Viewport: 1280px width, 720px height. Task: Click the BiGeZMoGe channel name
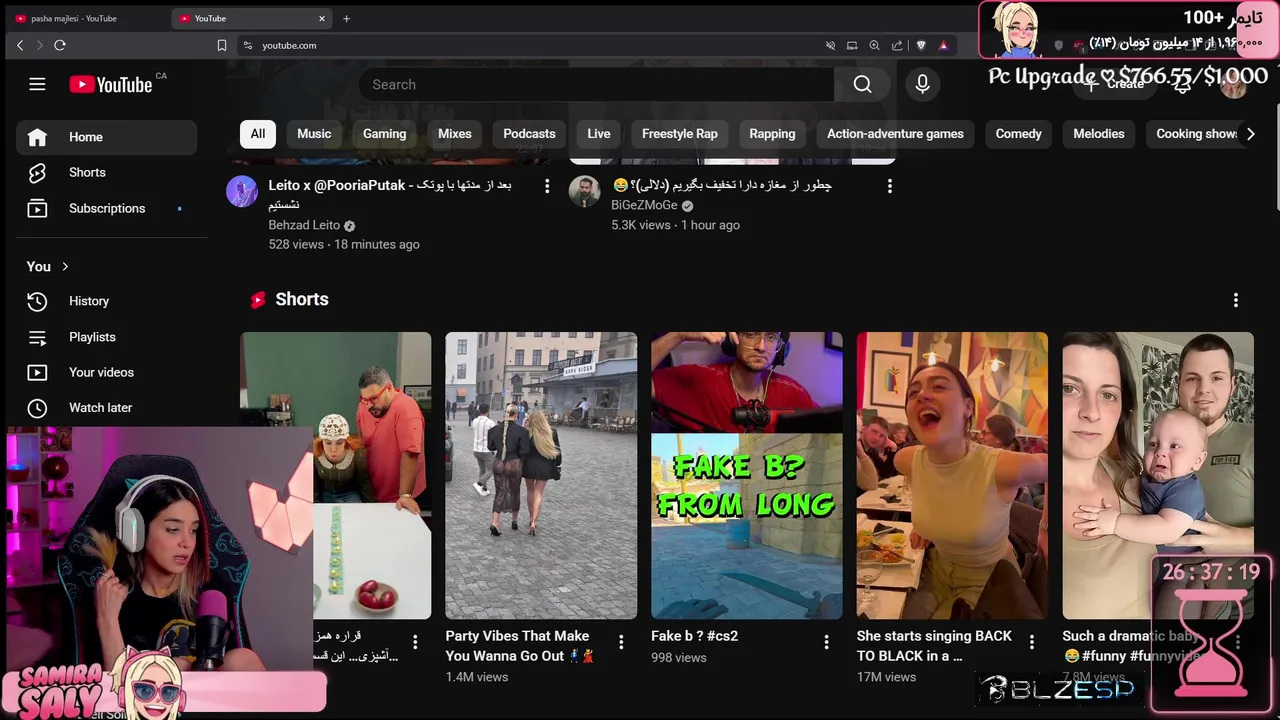point(644,205)
